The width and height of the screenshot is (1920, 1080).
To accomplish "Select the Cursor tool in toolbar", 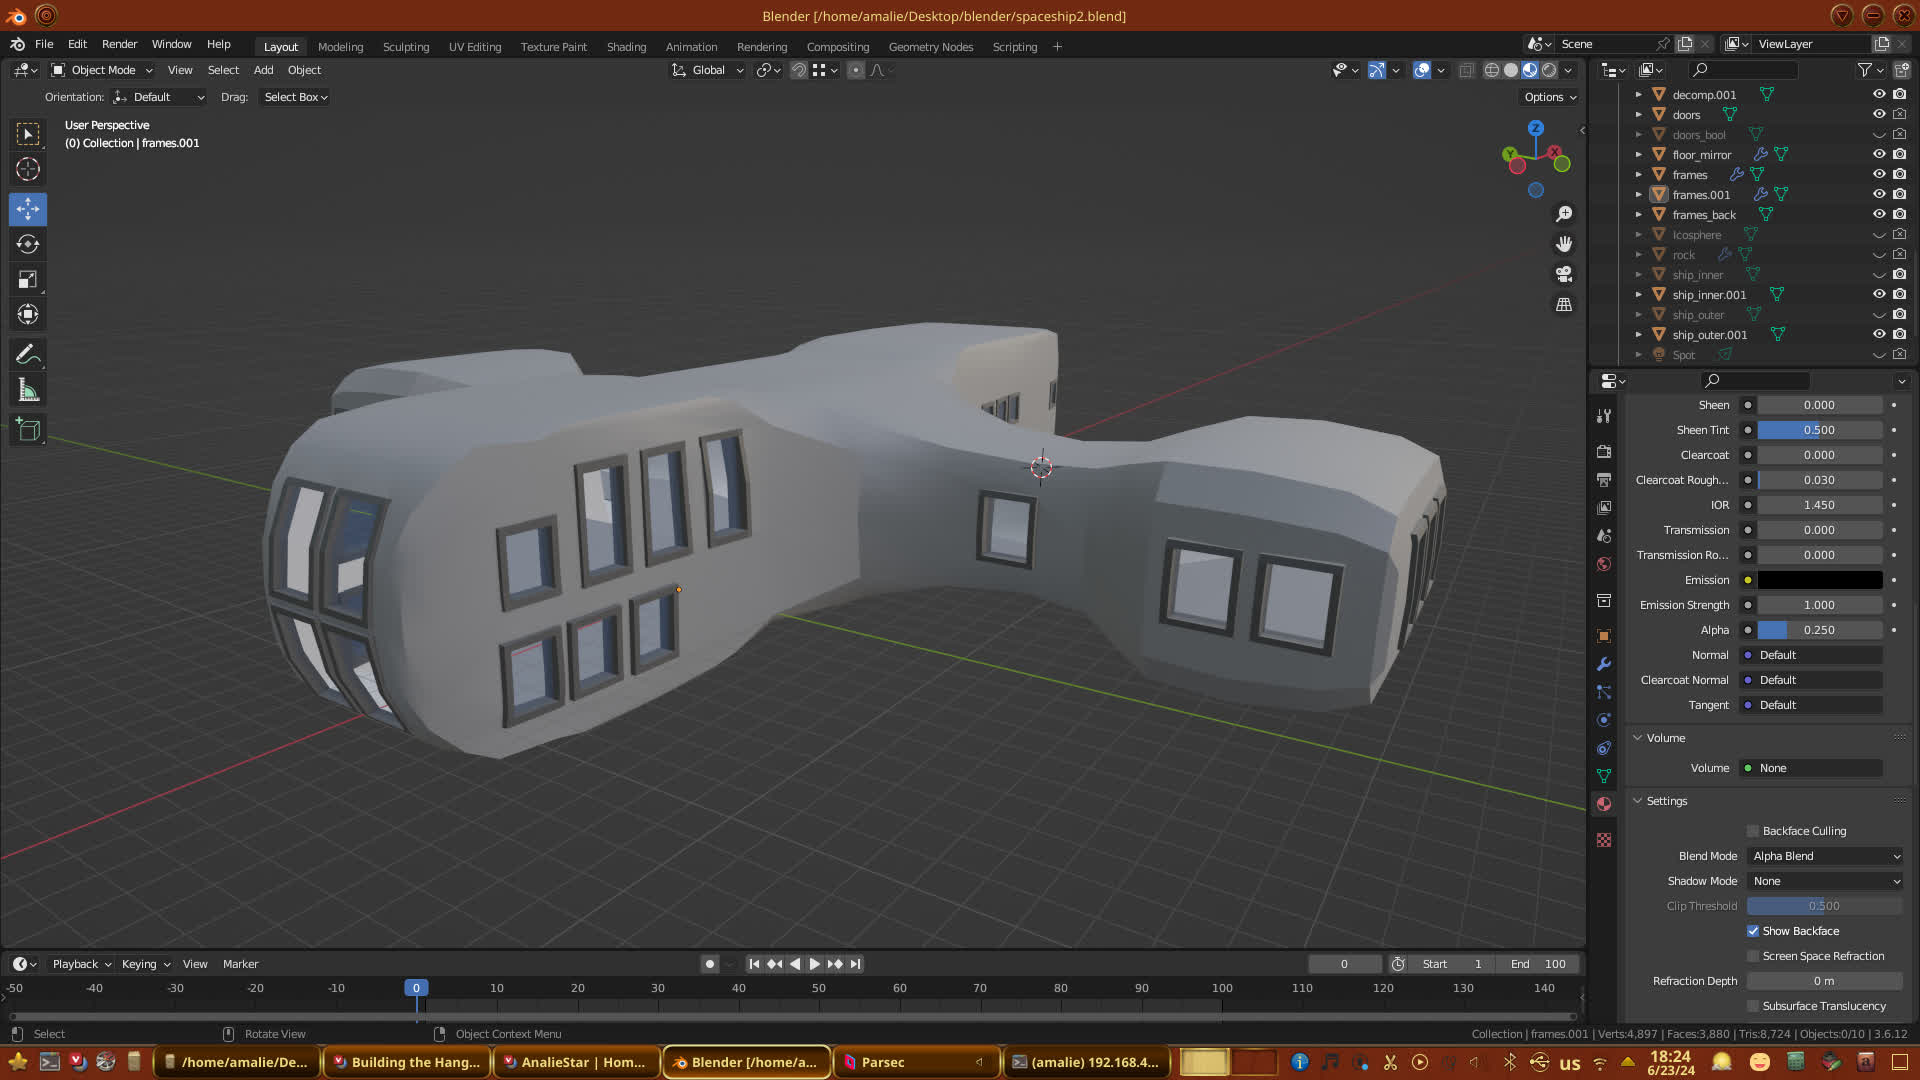I will coord(28,169).
